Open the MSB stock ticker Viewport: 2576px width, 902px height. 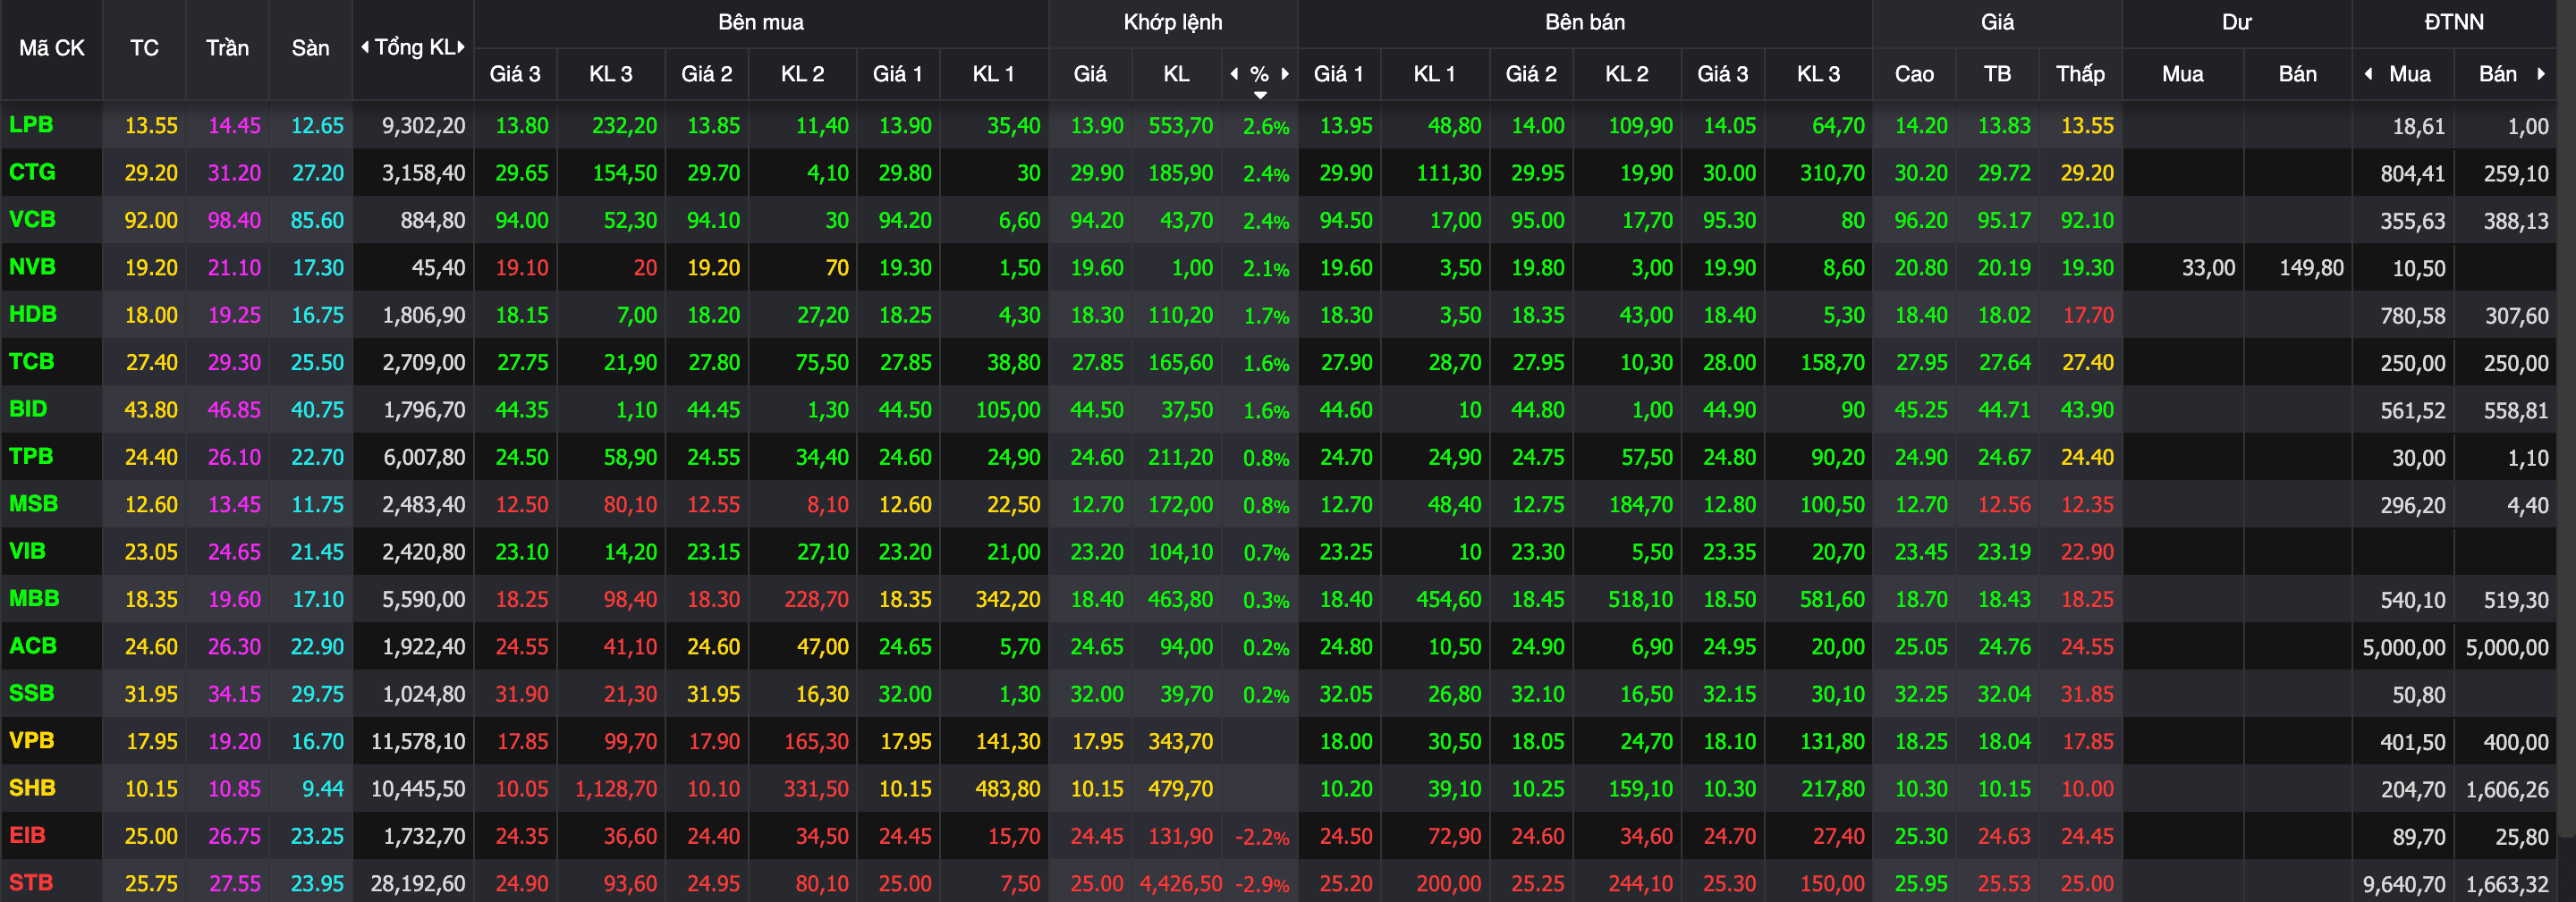pos(33,503)
